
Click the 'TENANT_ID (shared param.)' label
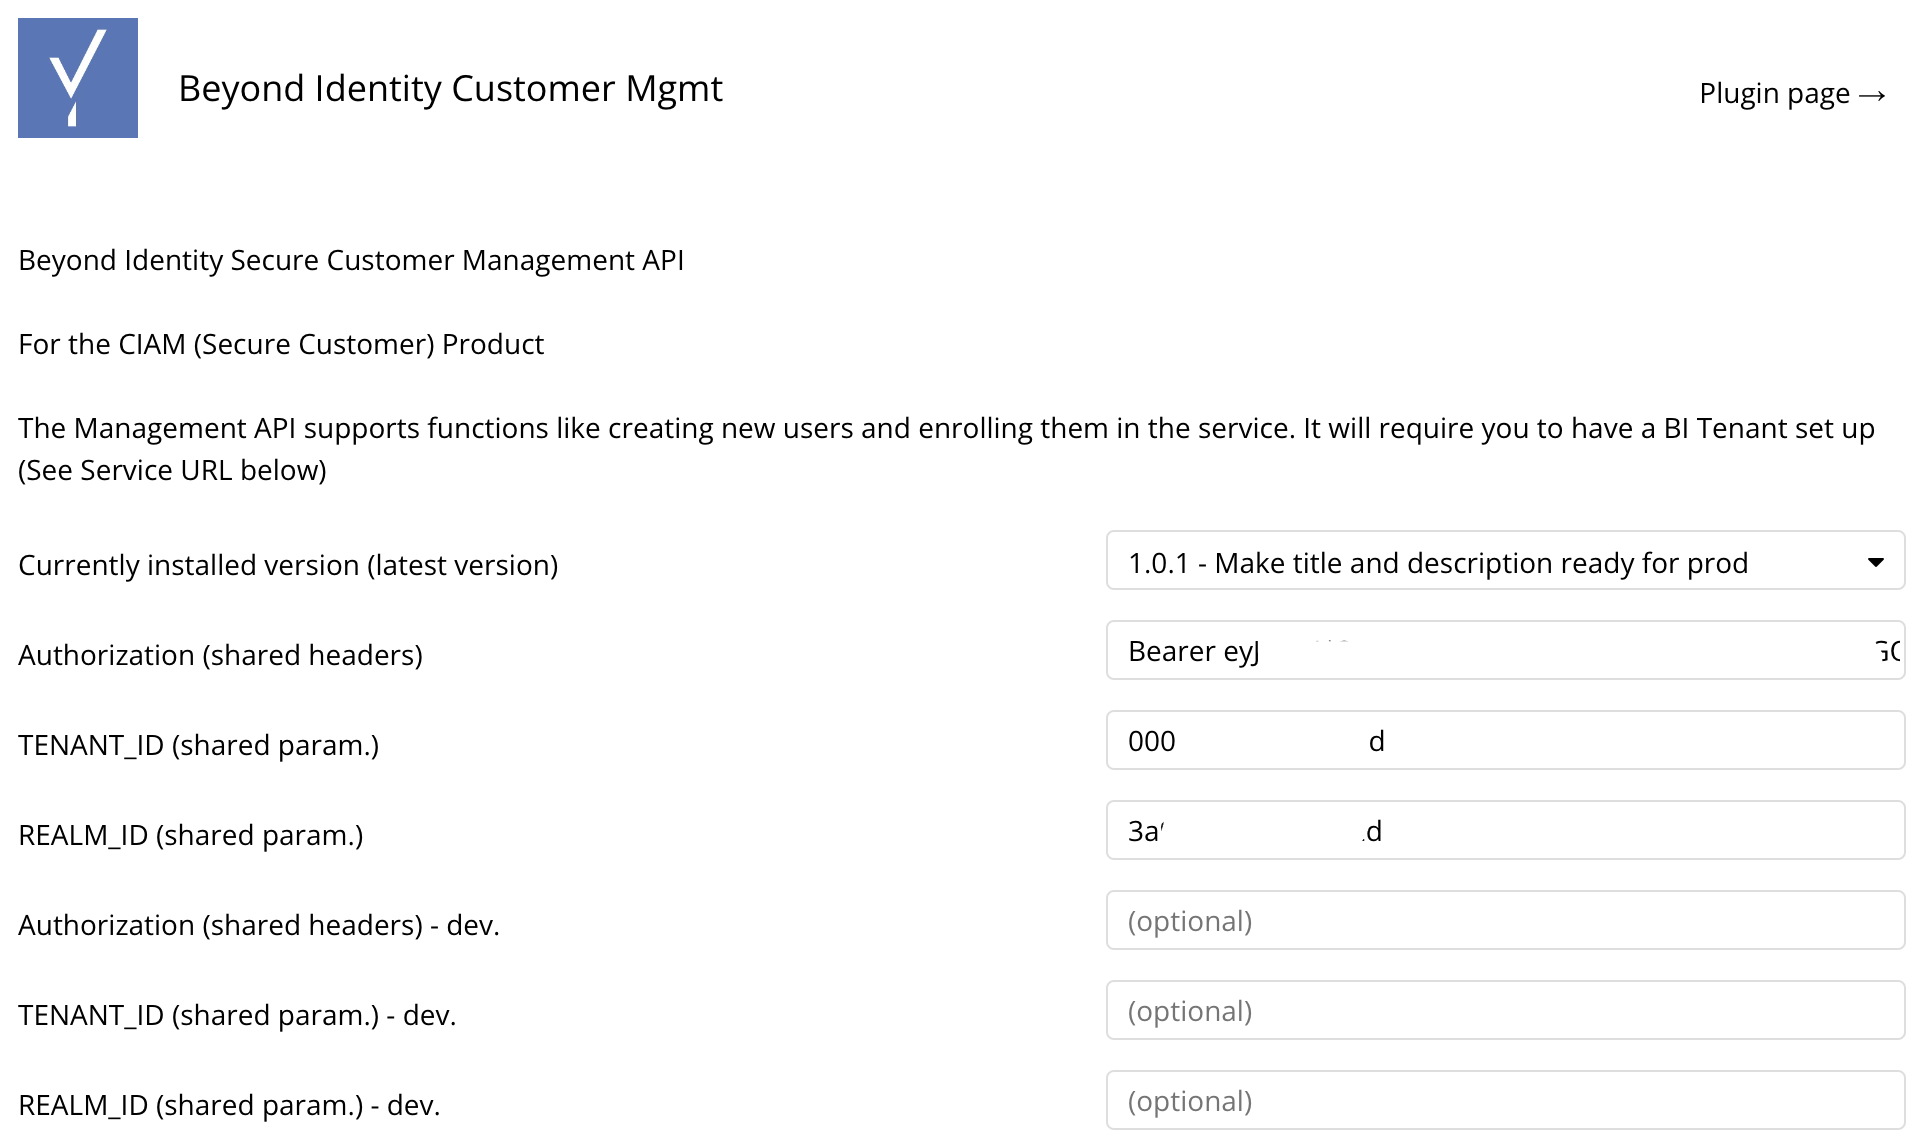[x=198, y=746]
